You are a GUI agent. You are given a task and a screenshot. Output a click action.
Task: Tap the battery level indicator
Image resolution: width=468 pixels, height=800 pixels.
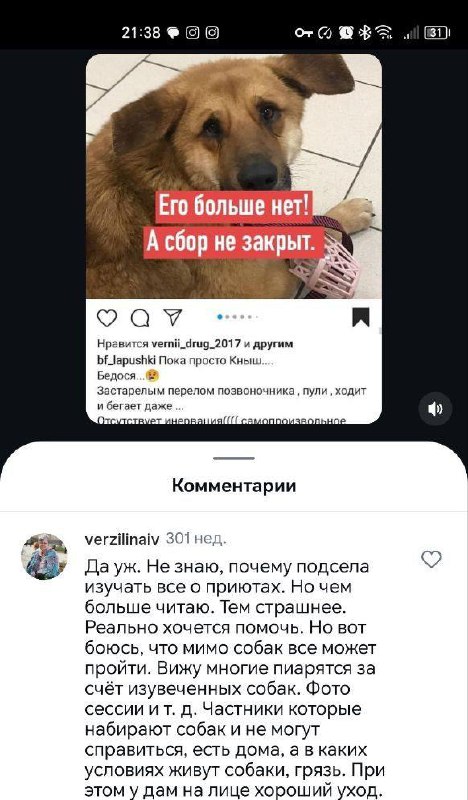point(436,33)
